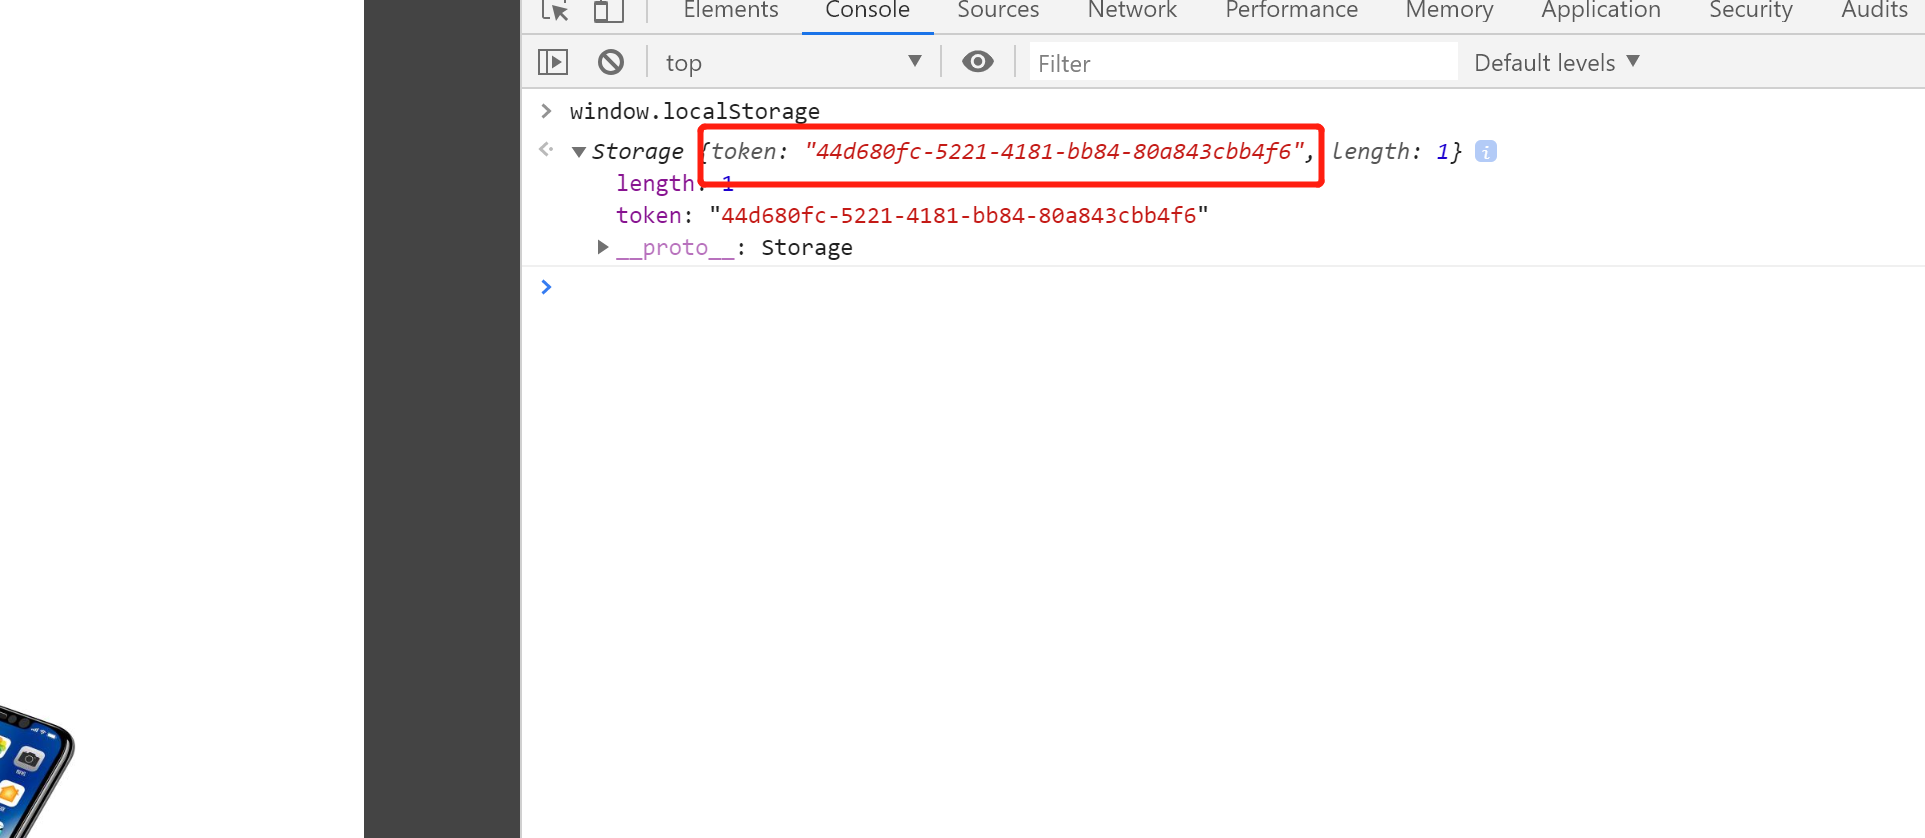Switch to the Elements tab
This screenshot has width=1925, height=838.
click(x=731, y=11)
